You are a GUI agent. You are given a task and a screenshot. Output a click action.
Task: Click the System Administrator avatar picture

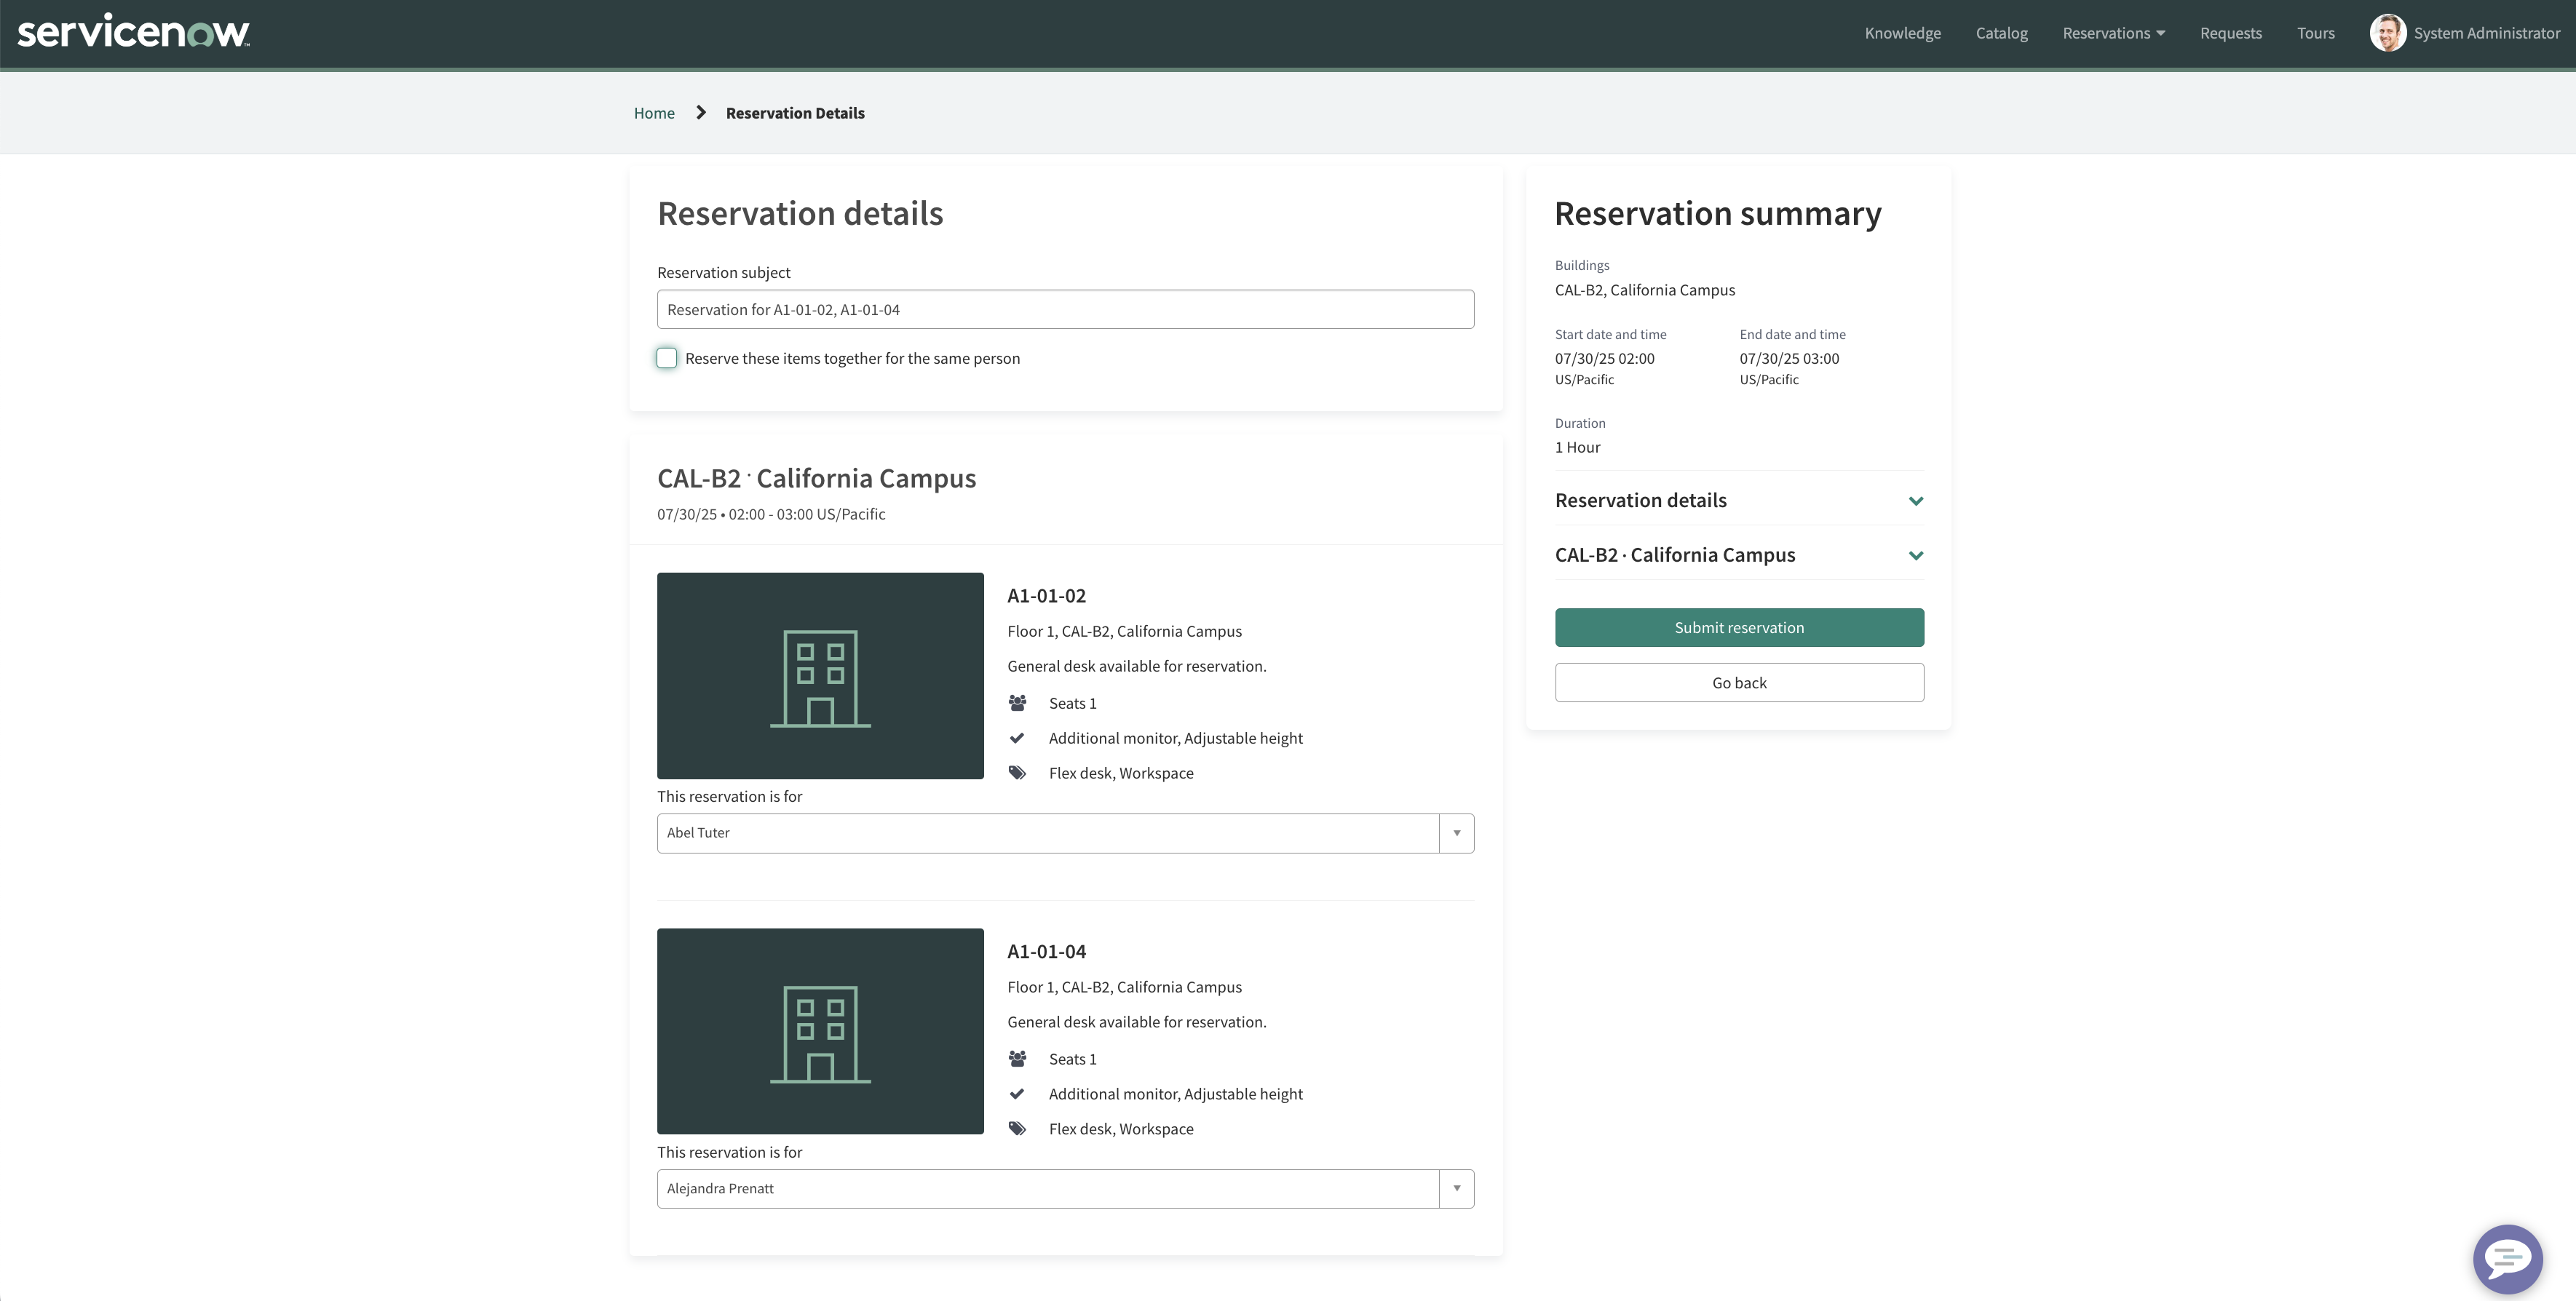pyautogui.click(x=2387, y=32)
